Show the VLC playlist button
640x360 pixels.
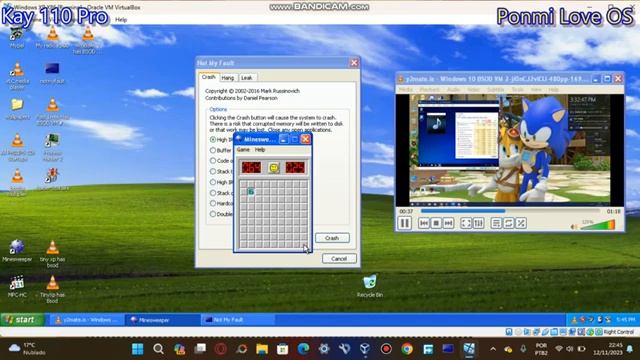click(496, 223)
